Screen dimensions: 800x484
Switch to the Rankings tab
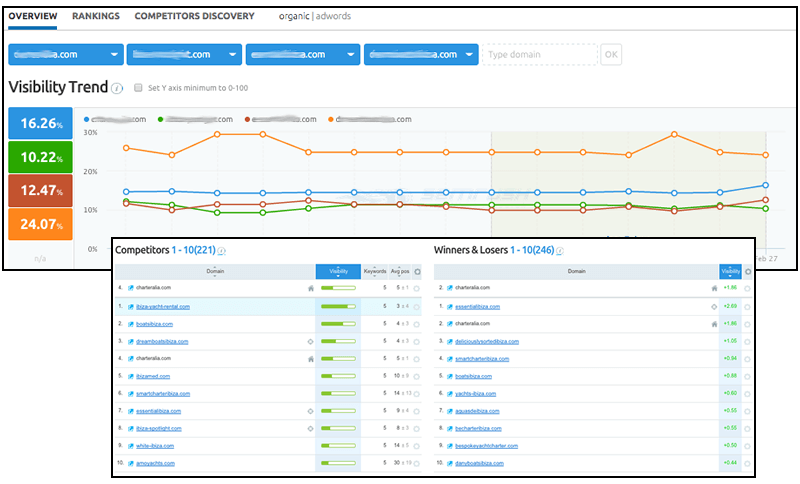(96, 16)
